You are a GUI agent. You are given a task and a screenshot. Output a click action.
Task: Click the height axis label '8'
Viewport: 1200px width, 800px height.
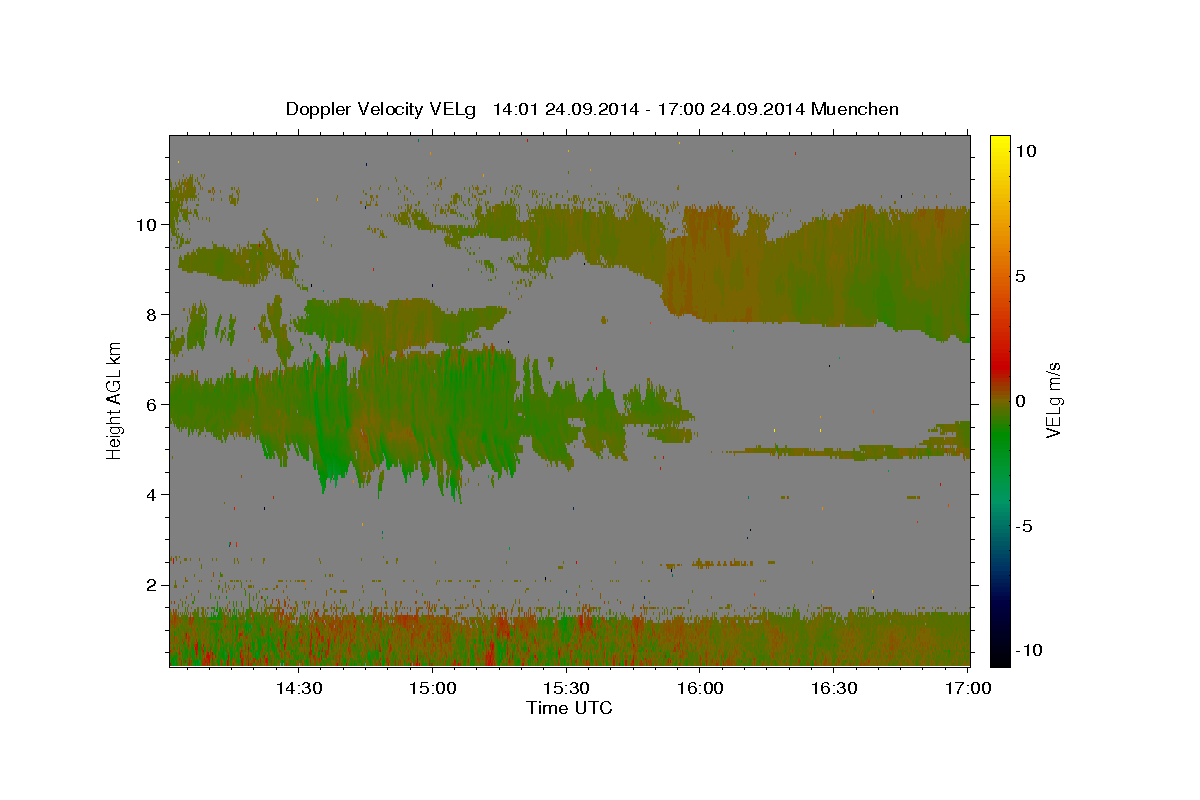pos(151,315)
